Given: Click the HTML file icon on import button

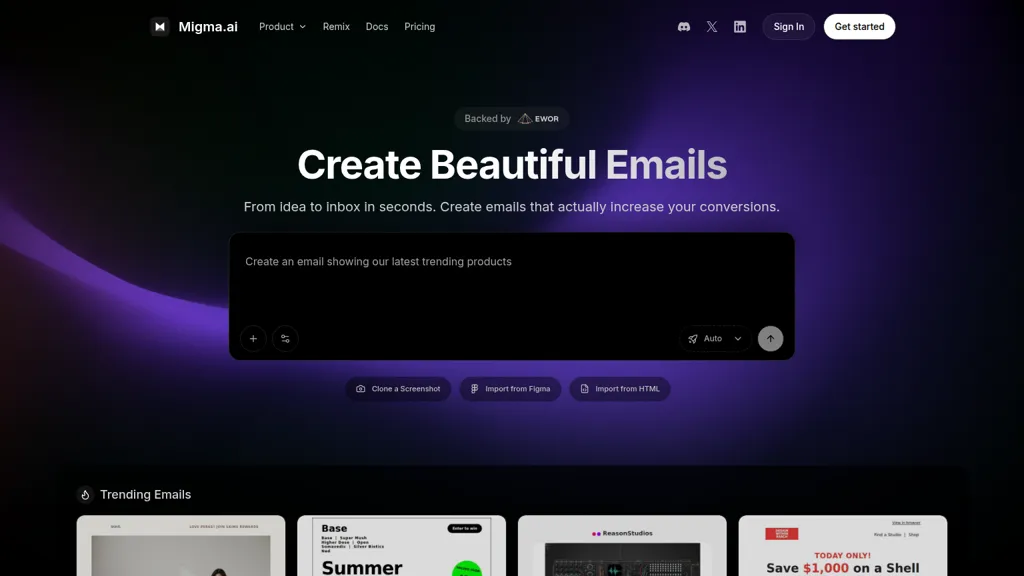Looking at the screenshot, I should pyautogui.click(x=584, y=389).
